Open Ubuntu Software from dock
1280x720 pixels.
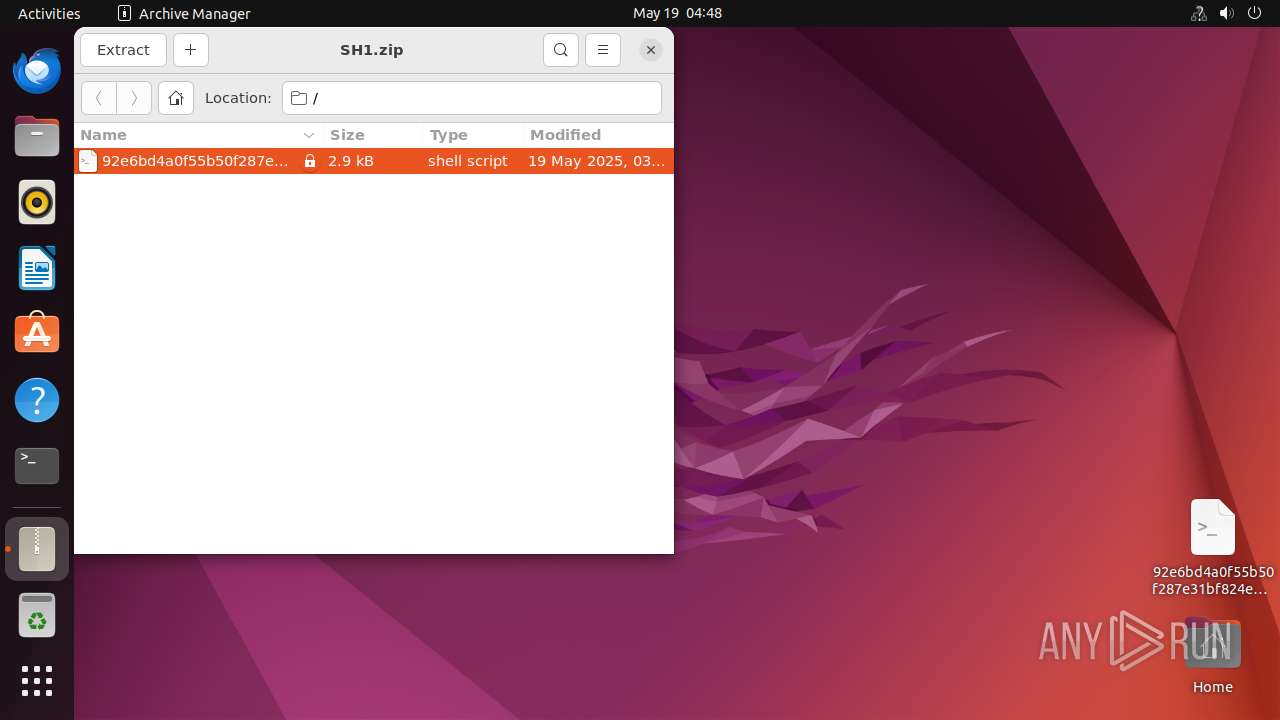click(x=37, y=334)
